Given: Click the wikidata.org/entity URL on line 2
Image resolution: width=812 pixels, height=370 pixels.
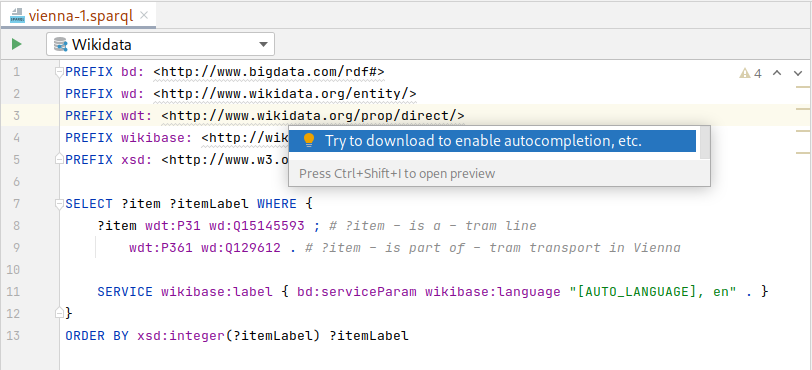Looking at the screenshot, I should click(285, 94).
